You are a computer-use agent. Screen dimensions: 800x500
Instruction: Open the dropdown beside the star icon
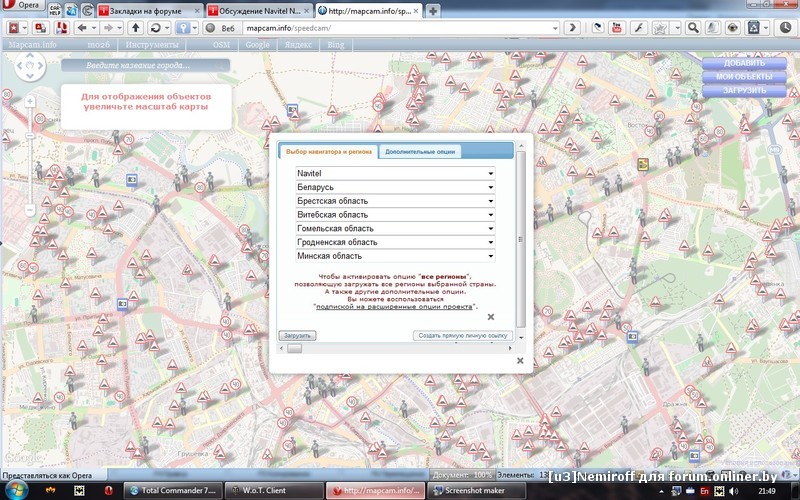coord(677,28)
